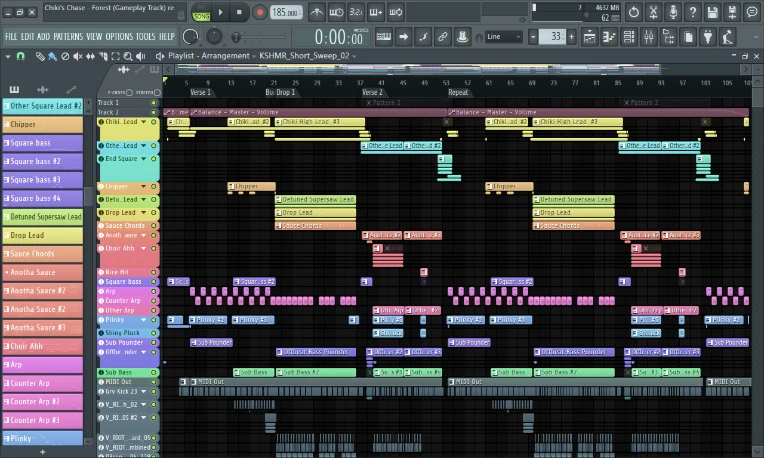
Task: Mute the Square bass track
Action: [153, 282]
